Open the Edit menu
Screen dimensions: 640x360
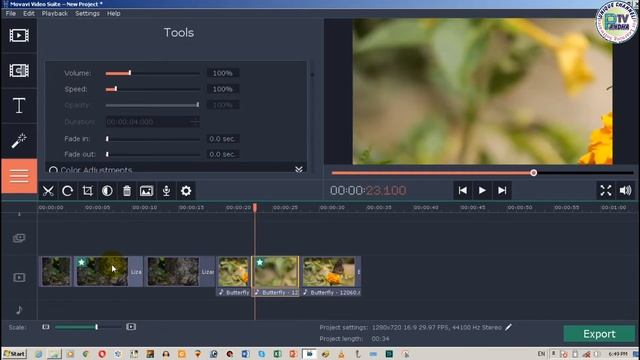point(29,13)
